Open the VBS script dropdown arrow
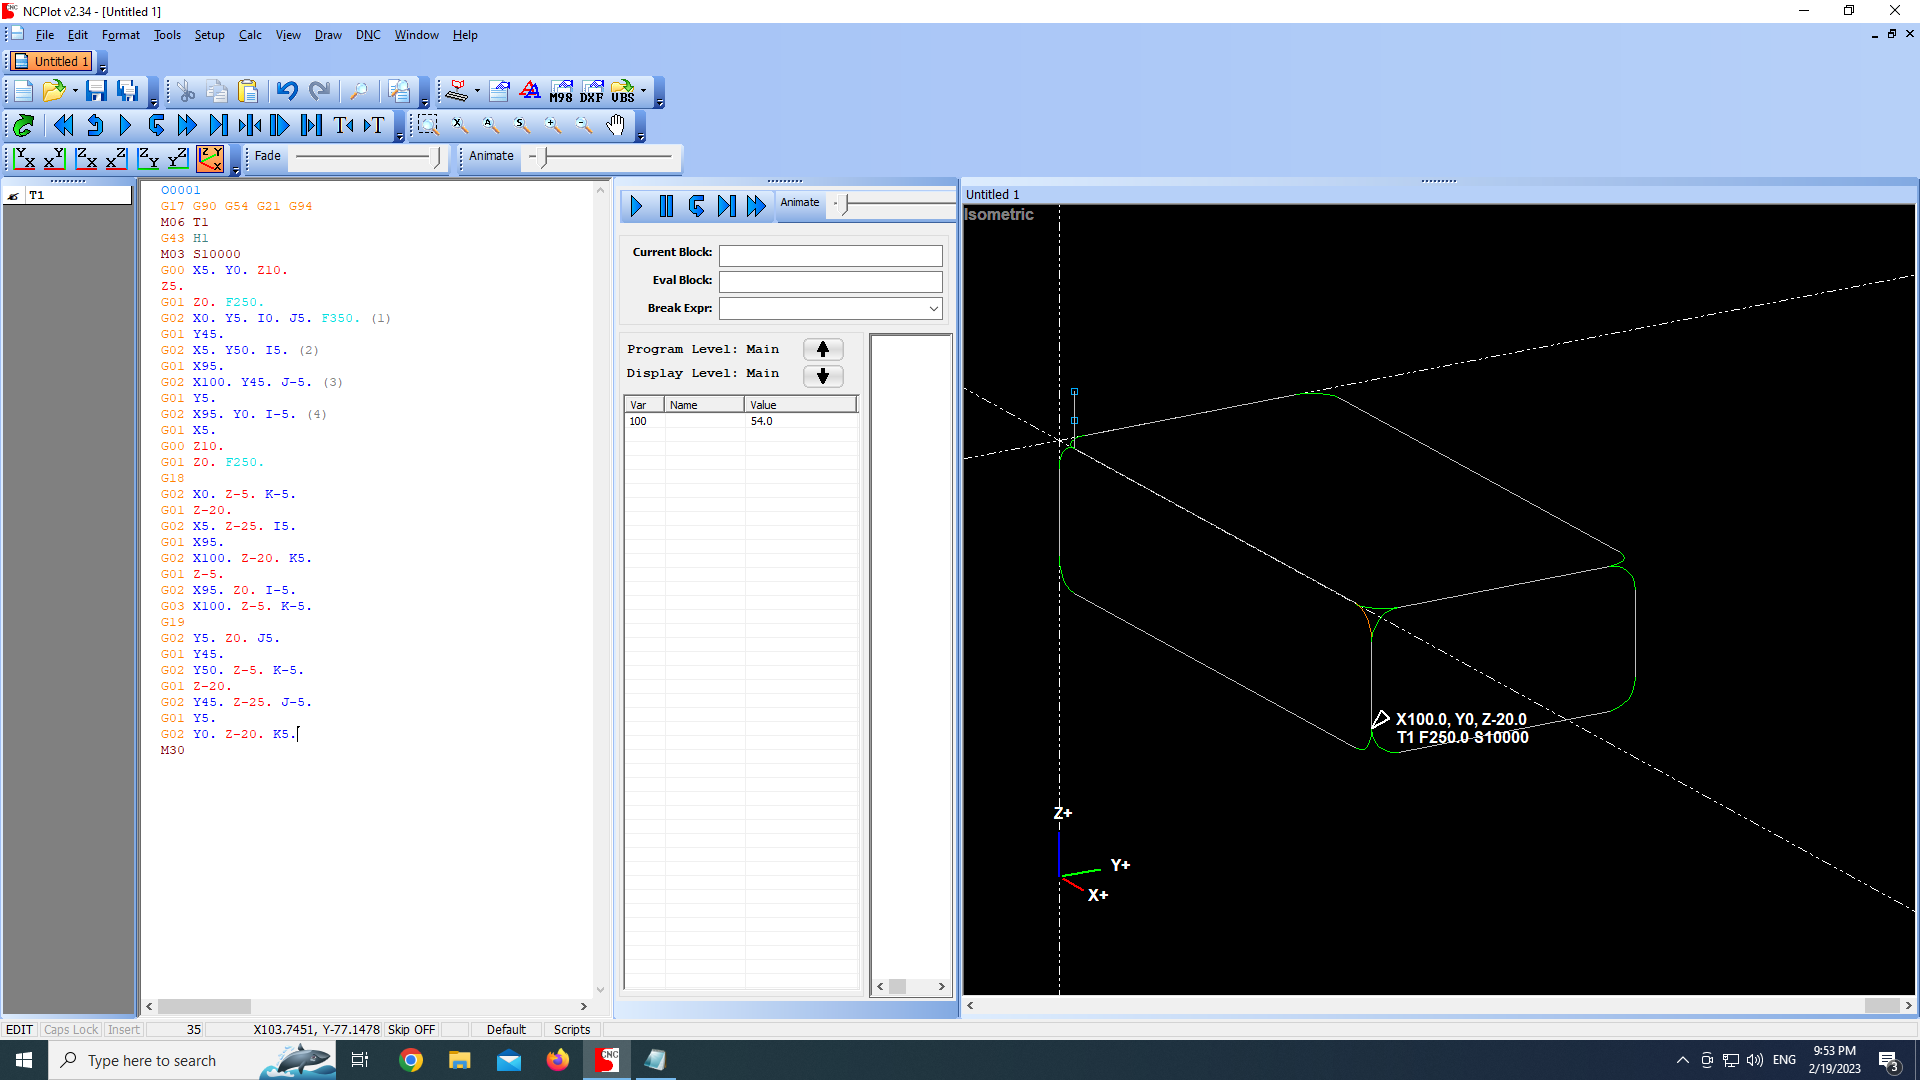 [643, 92]
